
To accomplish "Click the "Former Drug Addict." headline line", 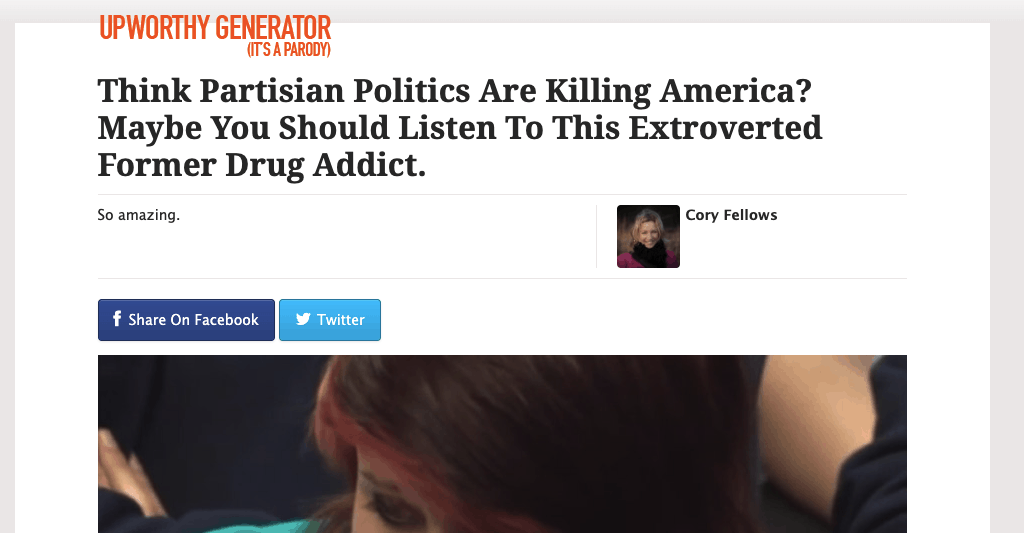I will click(x=262, y=165).
